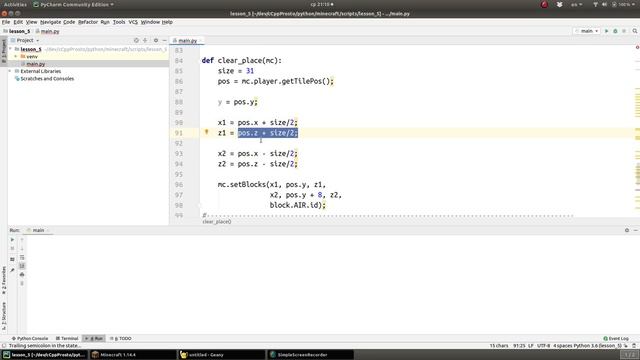Open Run panel settings gear
Viewport: 640px width, 360px height.
pos(627,230)
